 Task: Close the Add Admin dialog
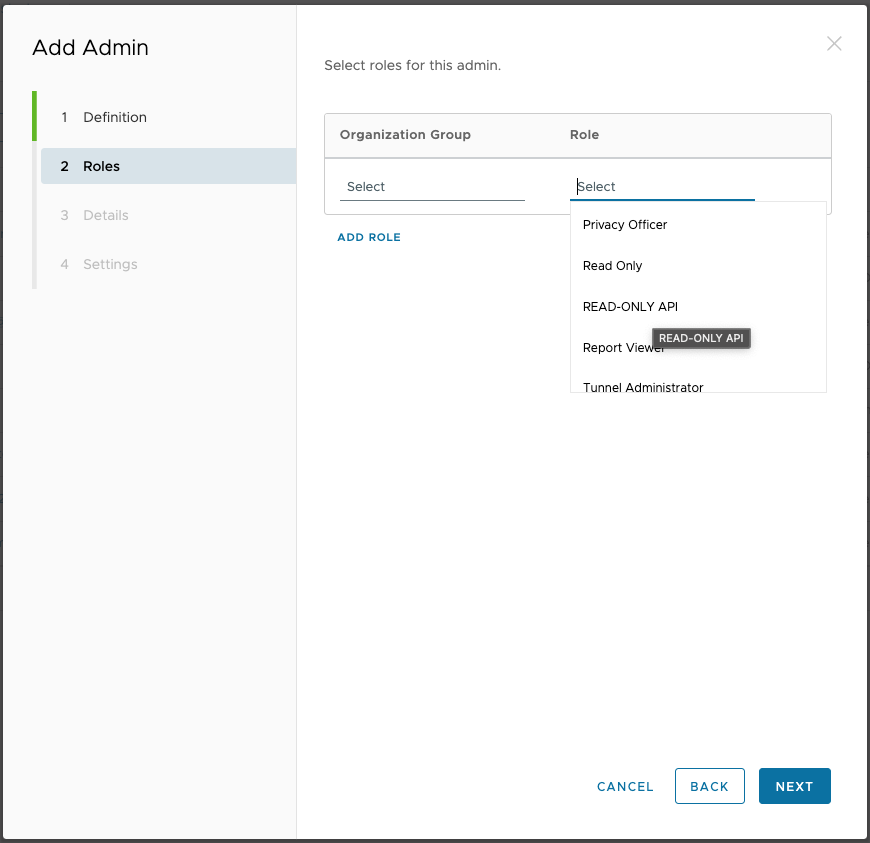pyautogui.click(x=833, y=43)
